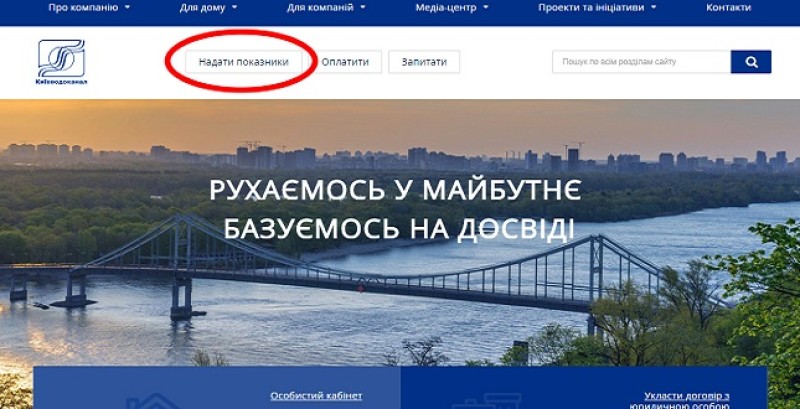800x409 pixels.
Task: Expand the Про компанію dropdown arrow
Action: pos(127,8)
